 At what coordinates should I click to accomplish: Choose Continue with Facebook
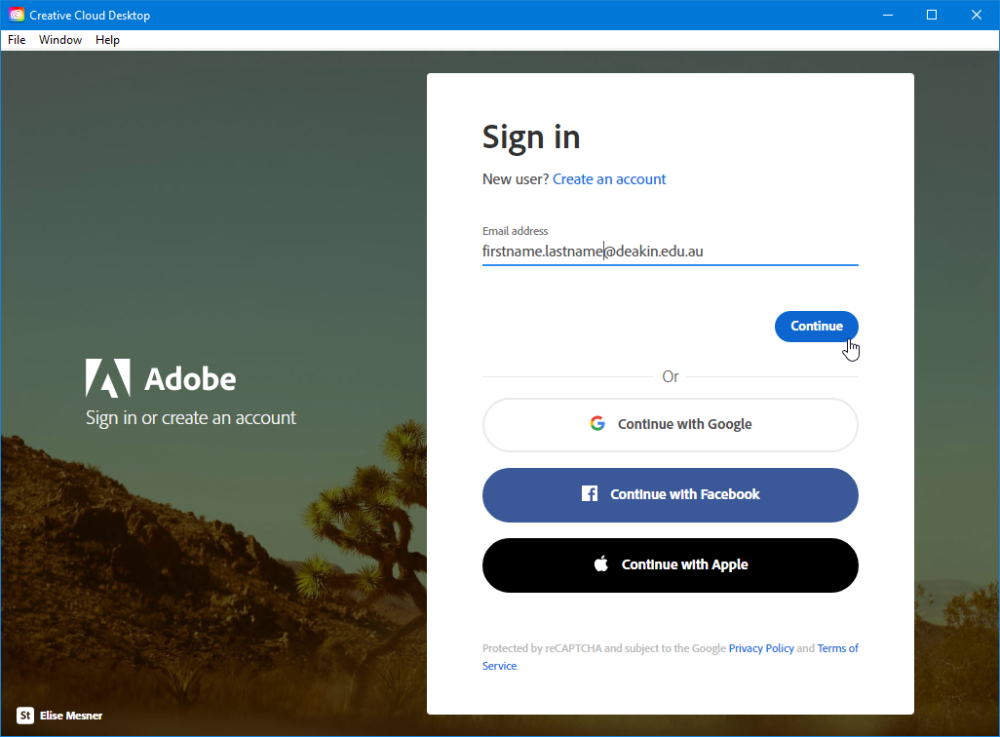[x=670, y=495]
